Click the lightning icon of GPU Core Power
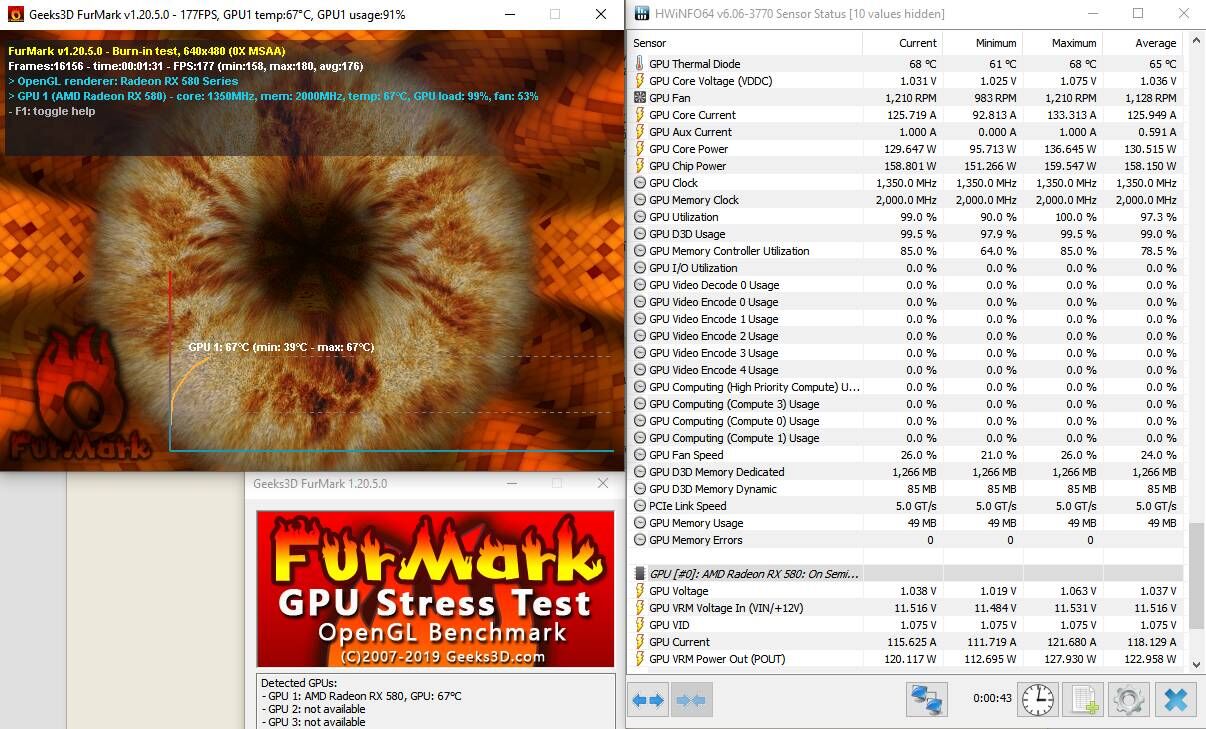1206x729 pixels. click(x=640, y=149)
